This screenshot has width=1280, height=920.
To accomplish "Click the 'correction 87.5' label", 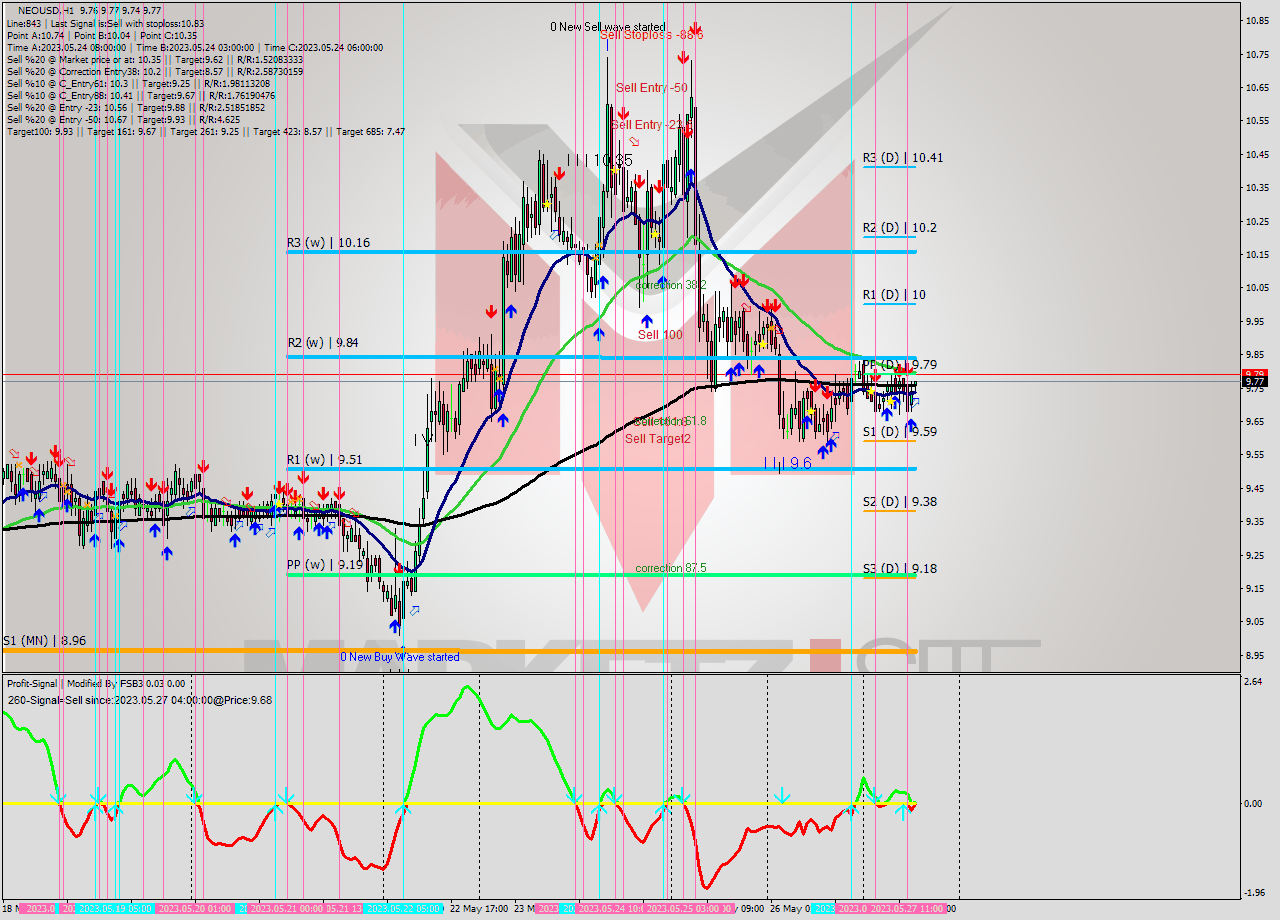I will coord(671,568).
